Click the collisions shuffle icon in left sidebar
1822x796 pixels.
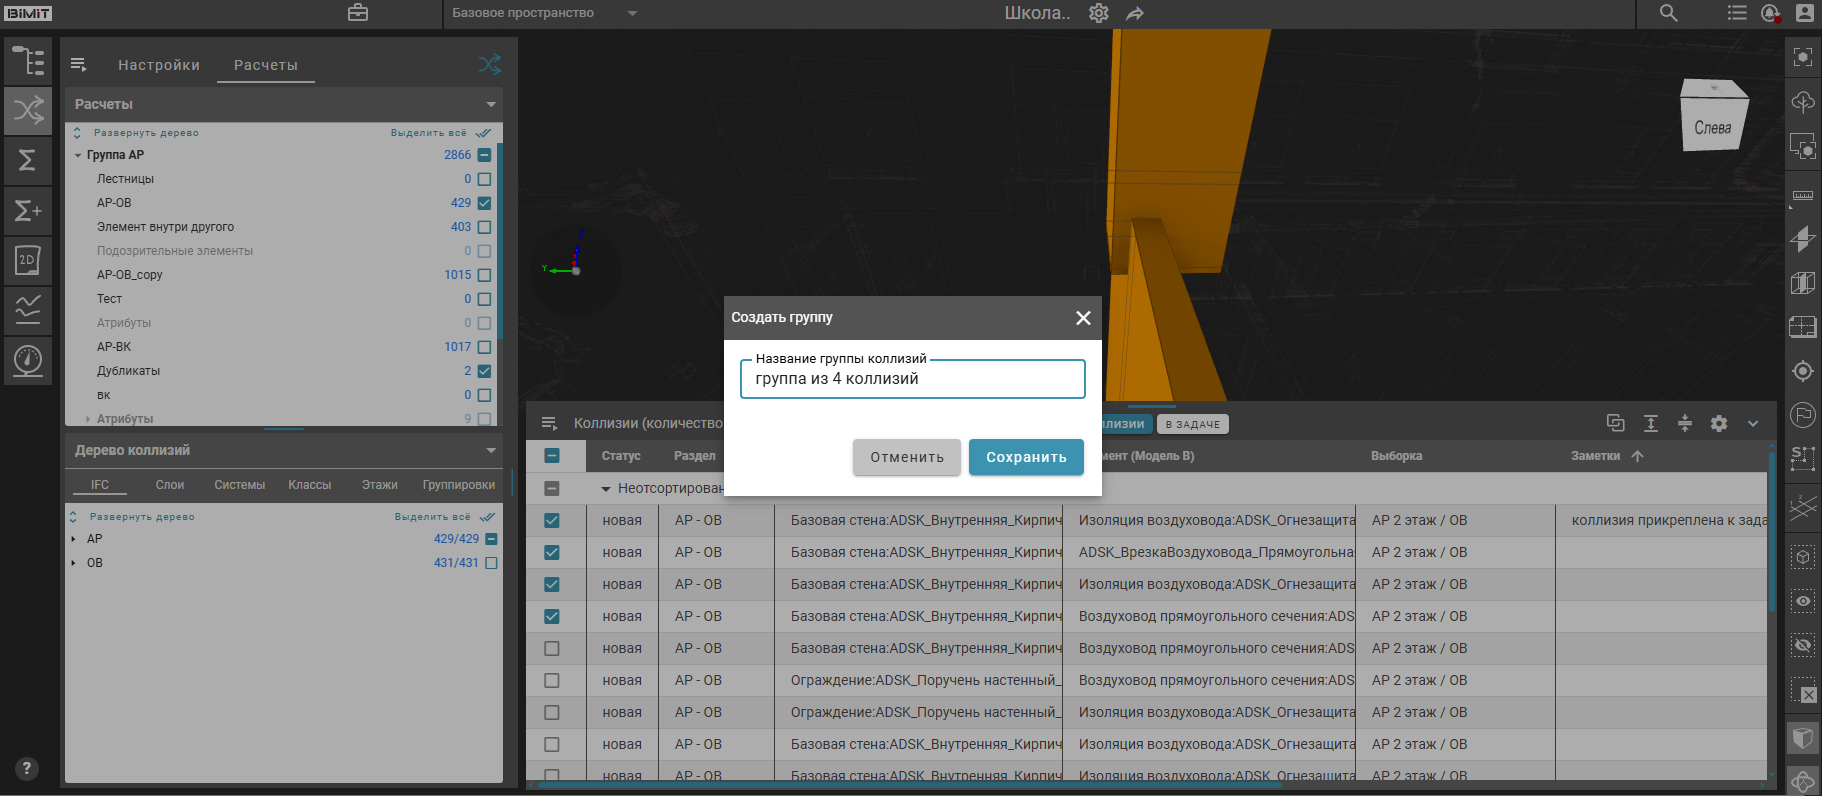[28, 110]
